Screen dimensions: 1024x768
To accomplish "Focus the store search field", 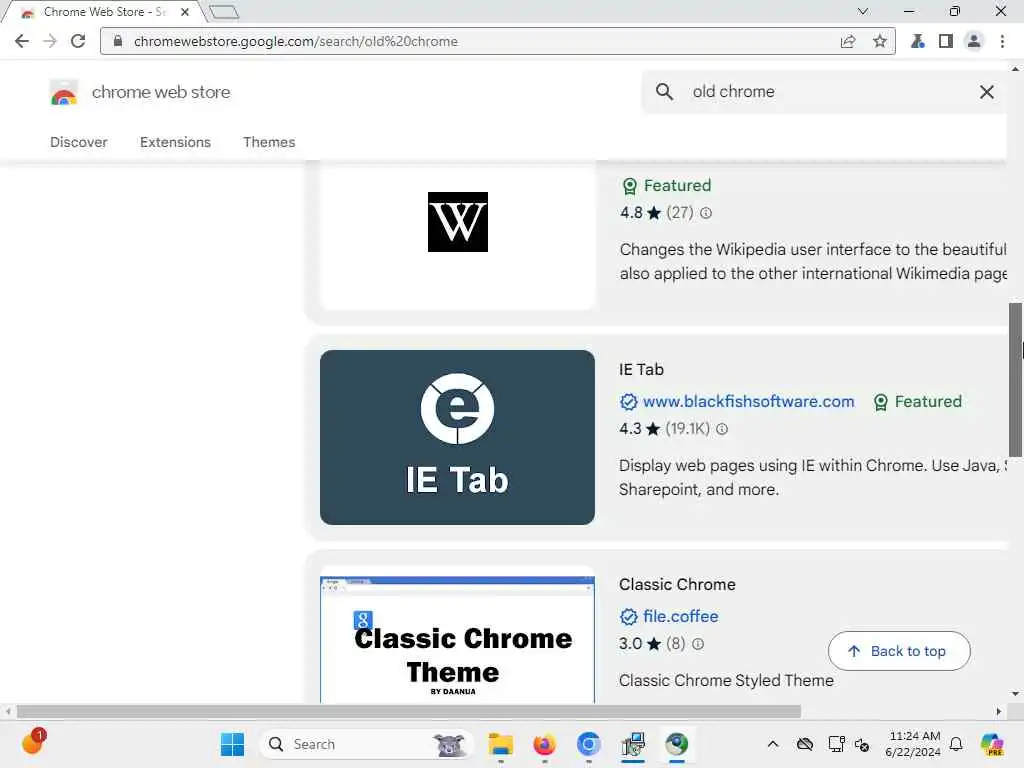I will 826,91.
